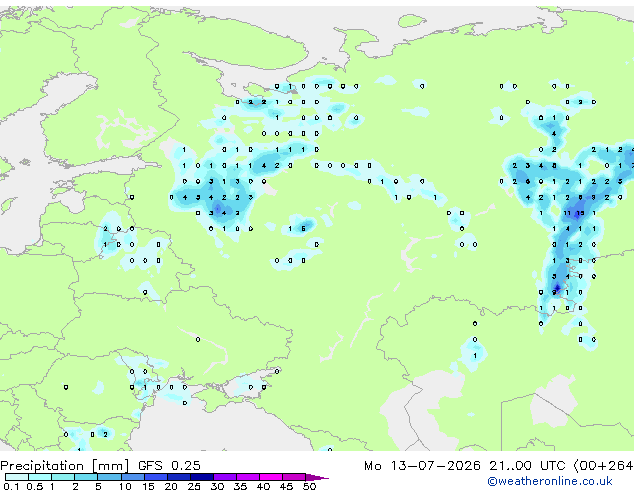This screenshot has height=490, width=634.
Task: Click the 20–25 mm legend color box
Action: pos(179,477)
